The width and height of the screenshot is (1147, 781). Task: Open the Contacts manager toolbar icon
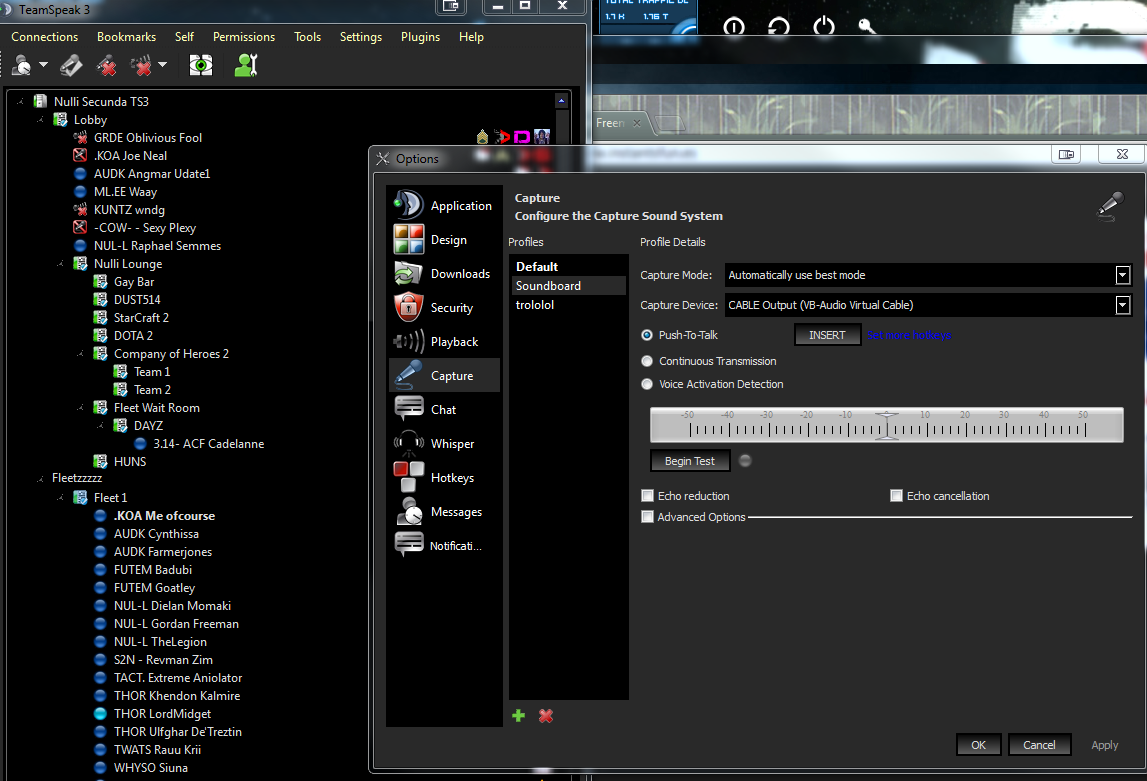click(246, 66)
